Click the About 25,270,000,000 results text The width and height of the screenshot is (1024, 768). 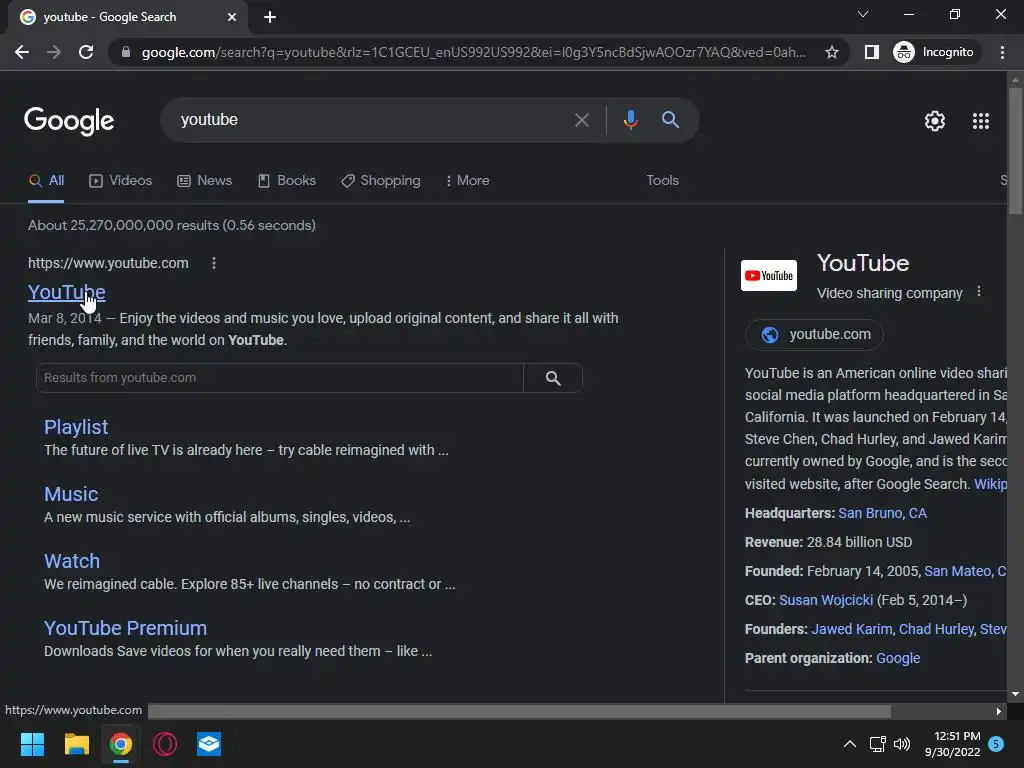click(x=172, y=226)
